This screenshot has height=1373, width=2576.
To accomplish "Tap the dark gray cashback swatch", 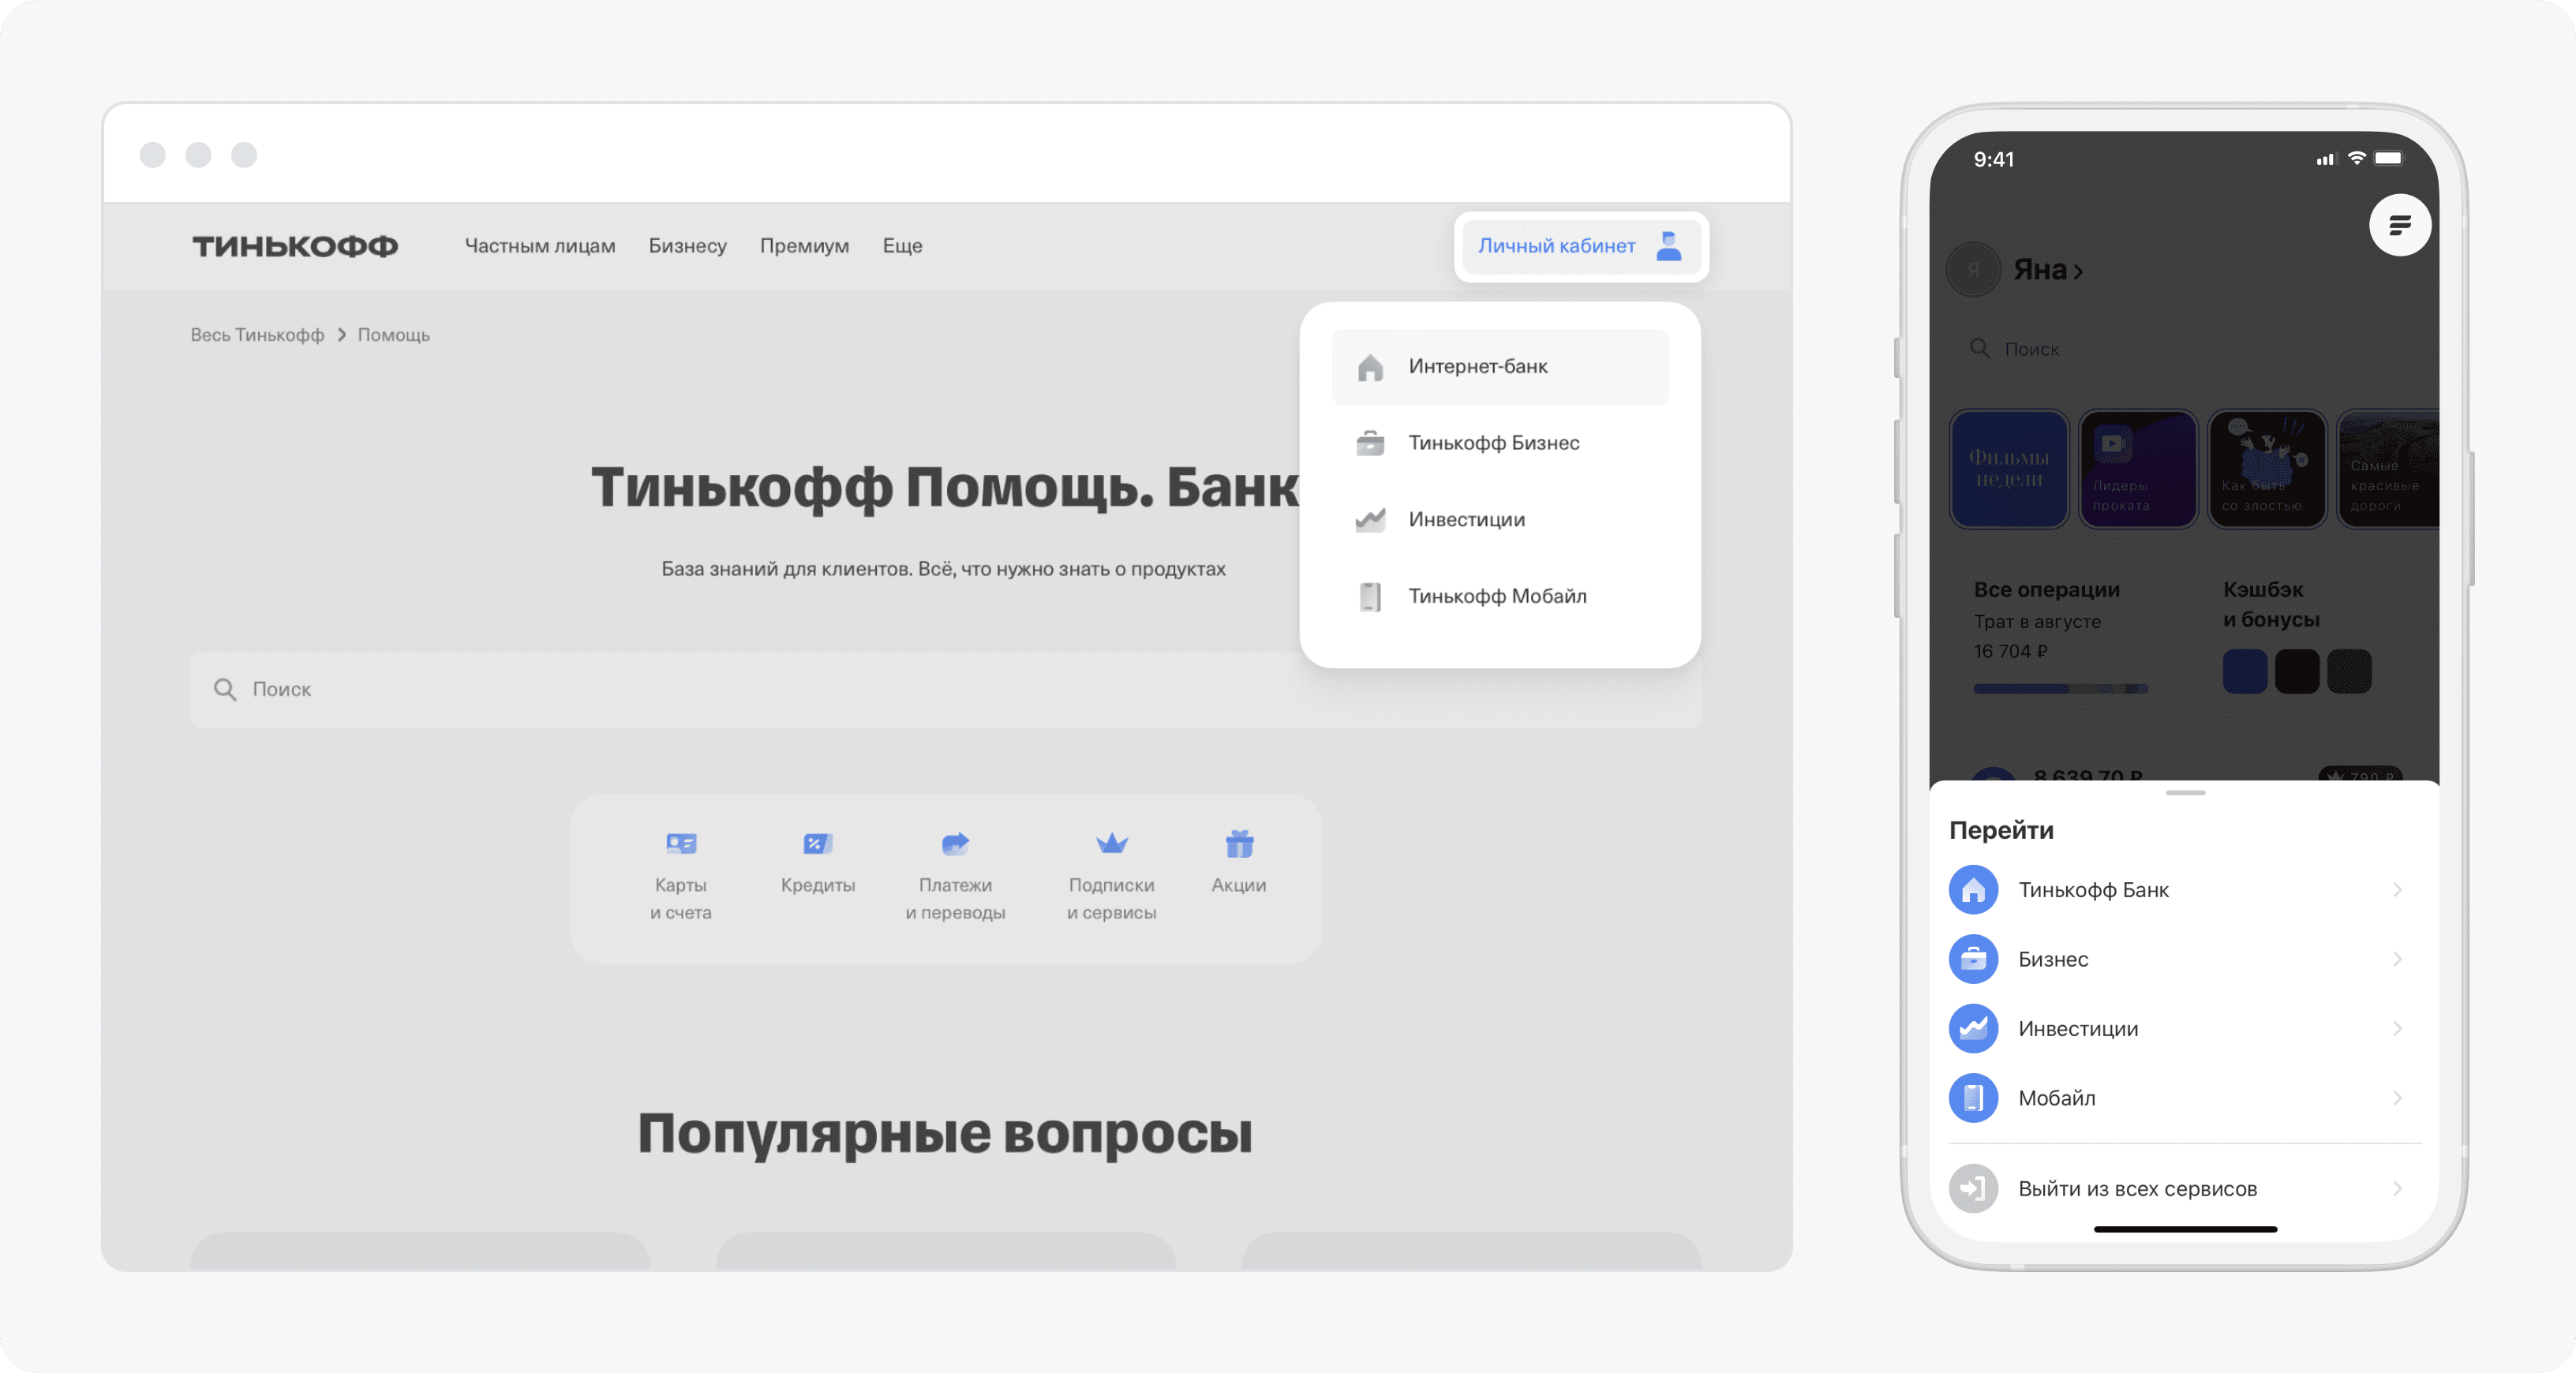I will point(2349,671).
